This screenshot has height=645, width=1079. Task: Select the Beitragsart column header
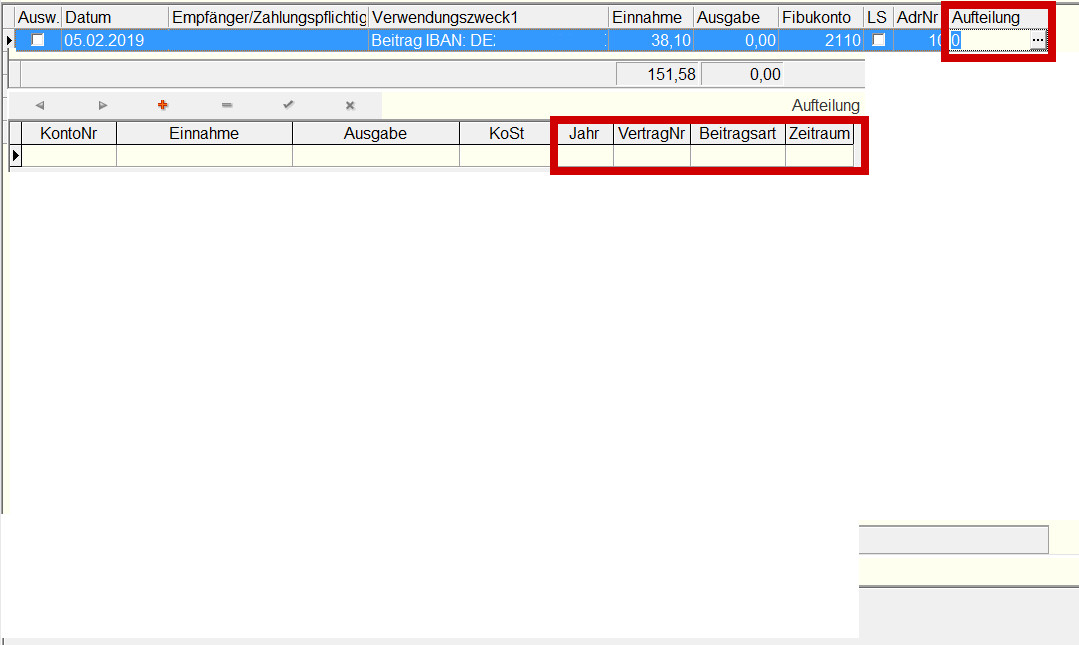pos(737,134)
